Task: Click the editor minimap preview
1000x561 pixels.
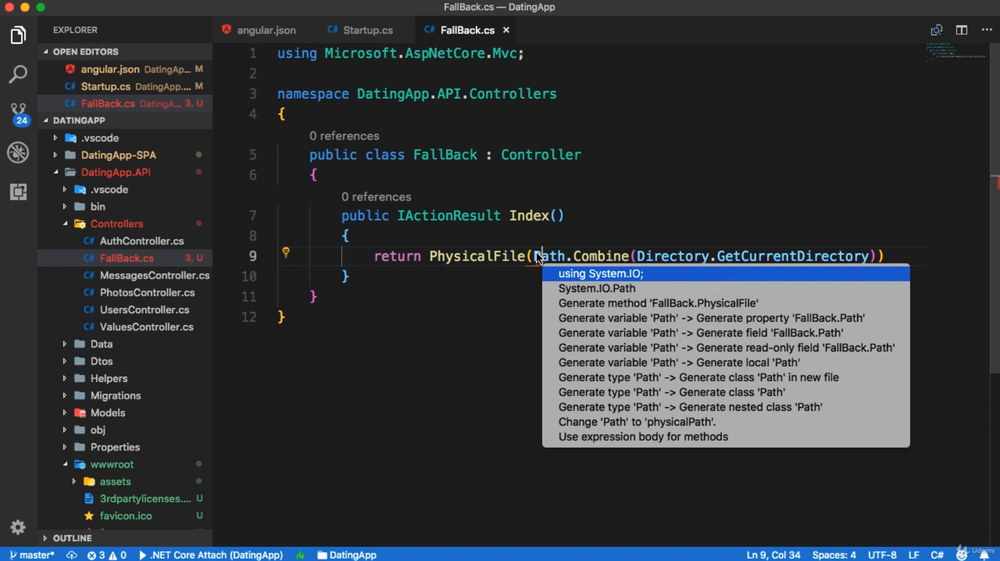Action: click(x=957, y=51)
